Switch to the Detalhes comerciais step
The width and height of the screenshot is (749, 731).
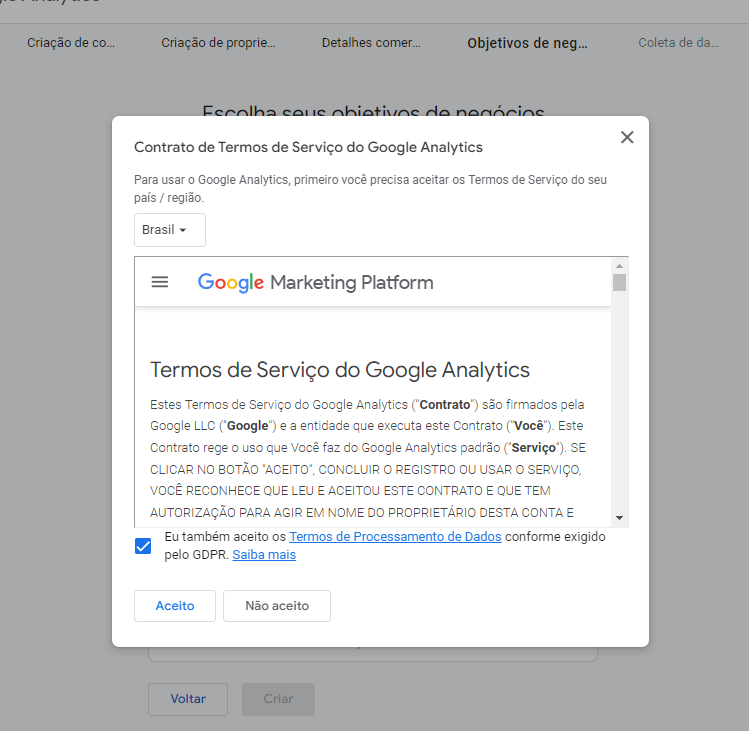[371, 43]
